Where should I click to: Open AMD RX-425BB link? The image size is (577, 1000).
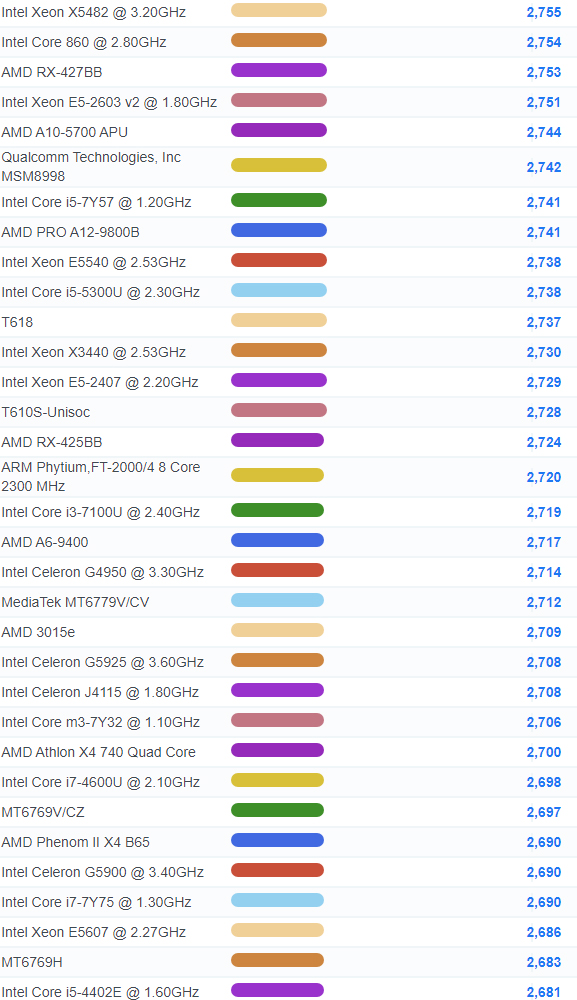tap(52, 442)
